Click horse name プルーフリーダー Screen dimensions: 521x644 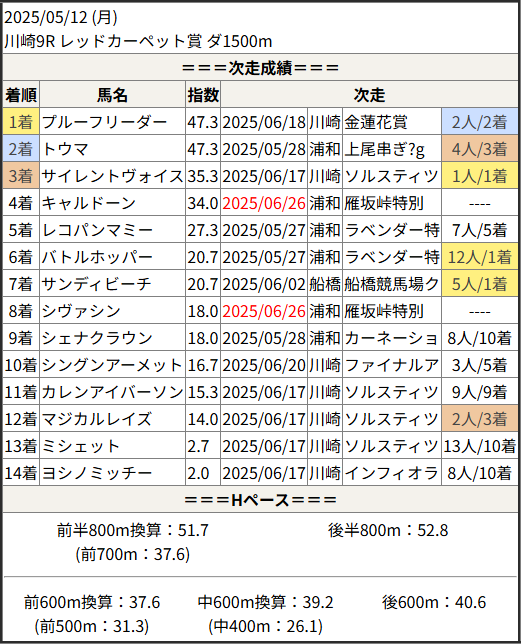[x=104, y=122]
